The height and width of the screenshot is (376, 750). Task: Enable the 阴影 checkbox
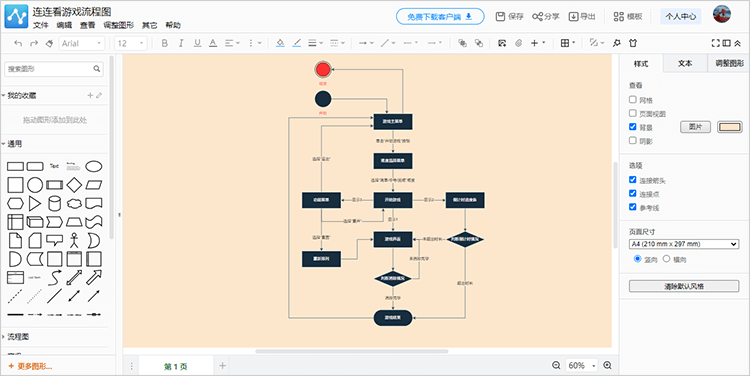pyautogui.click(x=632, y=141)
